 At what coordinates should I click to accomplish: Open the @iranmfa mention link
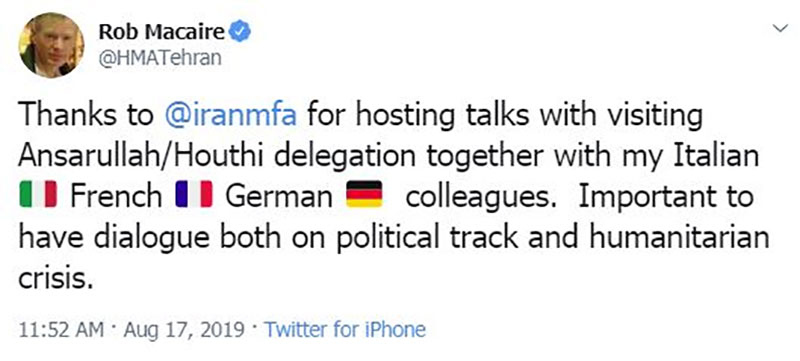tap(231, 116)
